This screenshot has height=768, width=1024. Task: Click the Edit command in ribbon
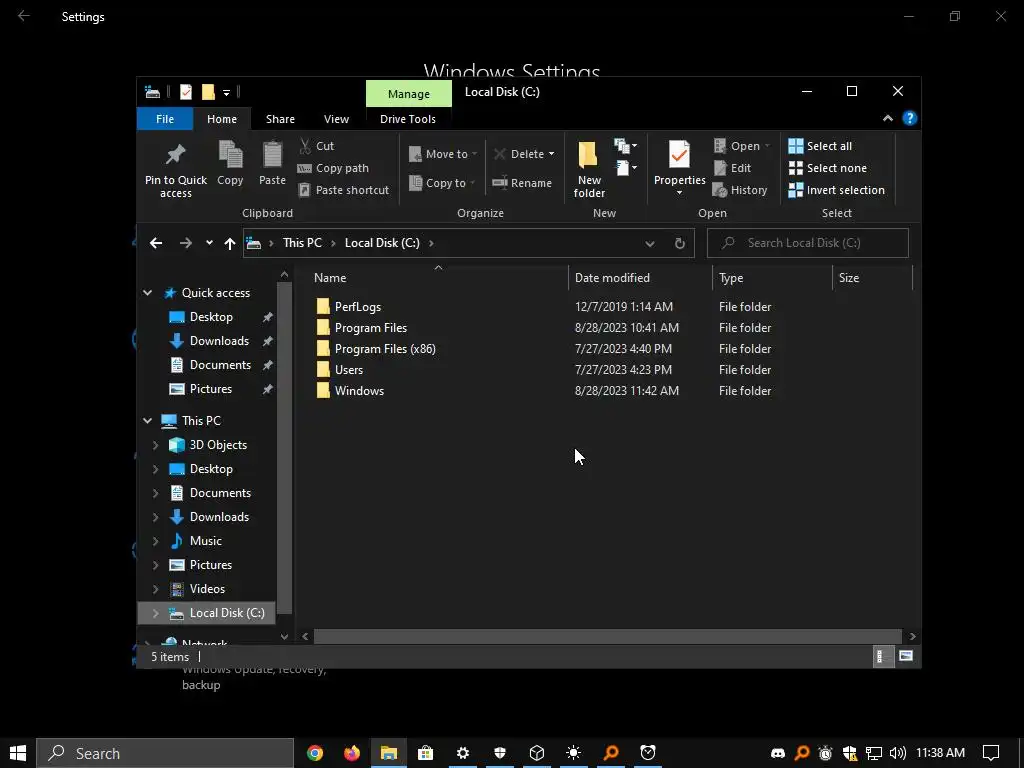click(x=732, y=168)
